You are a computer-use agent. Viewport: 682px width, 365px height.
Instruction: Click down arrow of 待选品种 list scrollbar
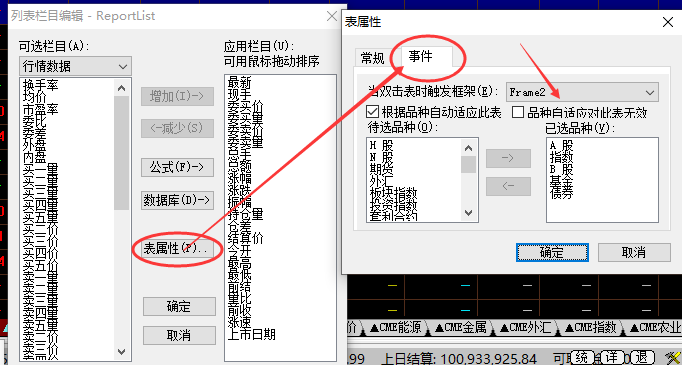pos(468,213)
